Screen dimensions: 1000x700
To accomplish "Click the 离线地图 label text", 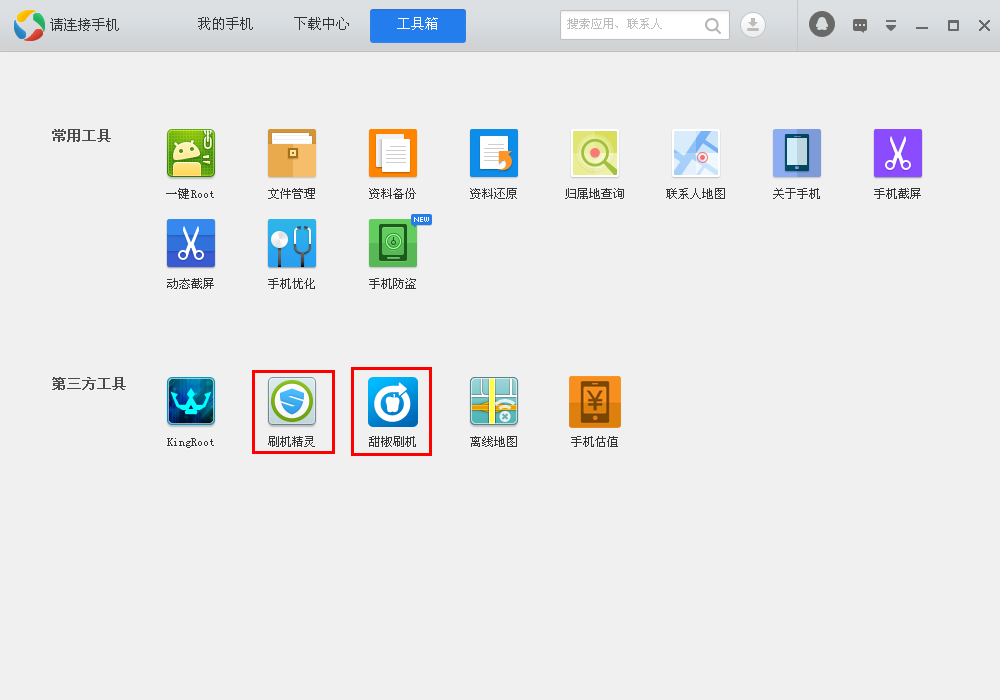I will coord(494,442).
